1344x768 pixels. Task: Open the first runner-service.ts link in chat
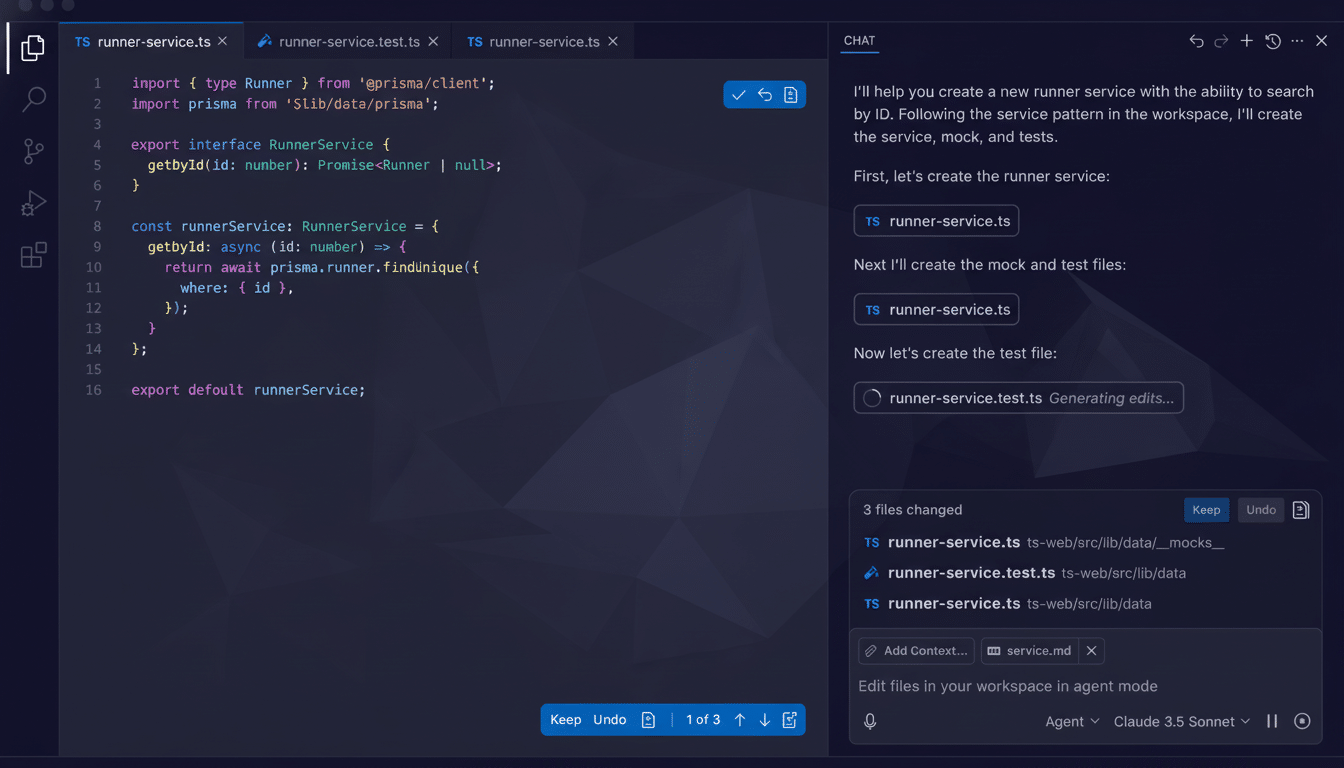(x=936, y=220)
